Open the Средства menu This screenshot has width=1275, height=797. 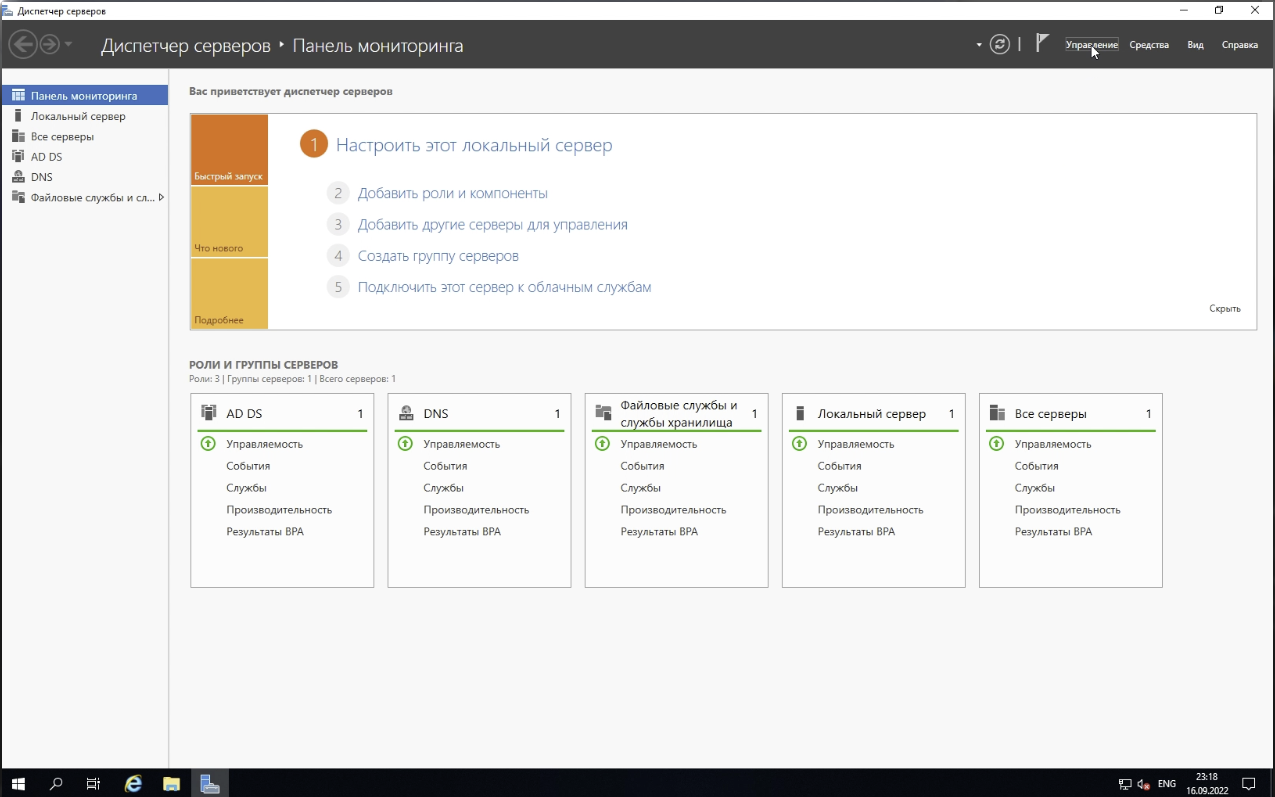[1149, 45]
